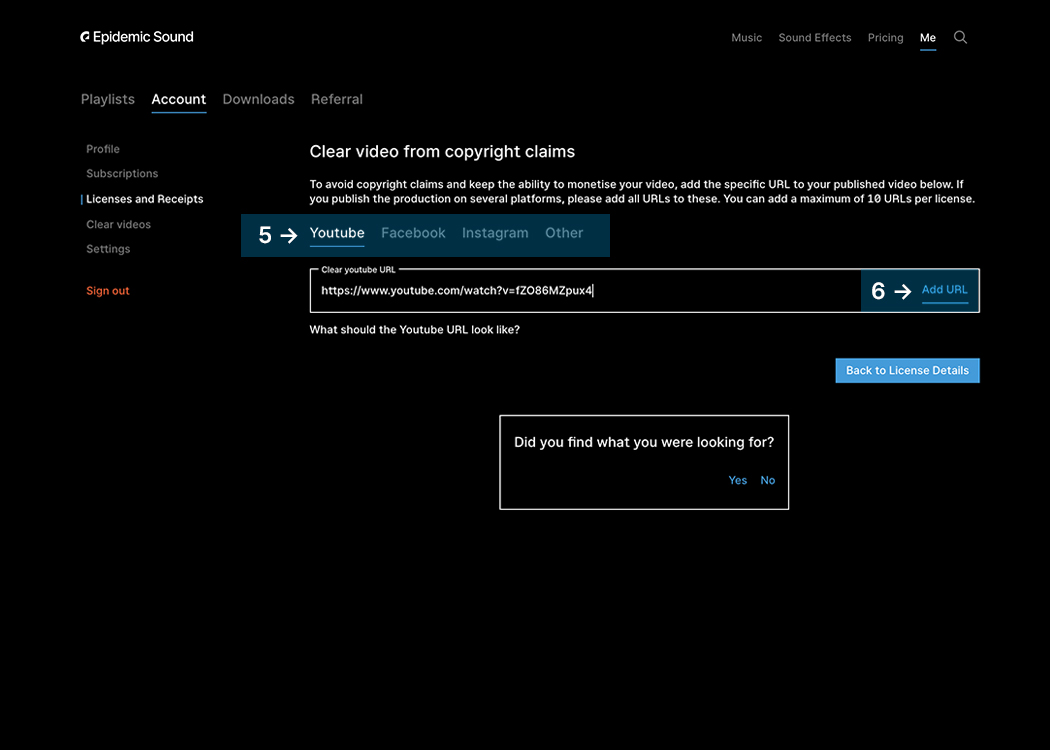The height and width of the screenshot is (750, 1050).
Task: Open Licenses and Receipts section
Action: pyautogui.click(x=144, y=199)
